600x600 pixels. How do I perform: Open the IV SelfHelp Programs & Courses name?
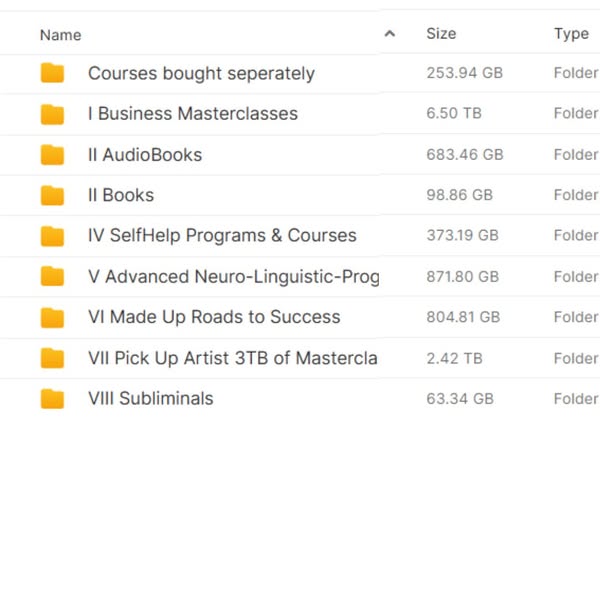tap(222, 236)
